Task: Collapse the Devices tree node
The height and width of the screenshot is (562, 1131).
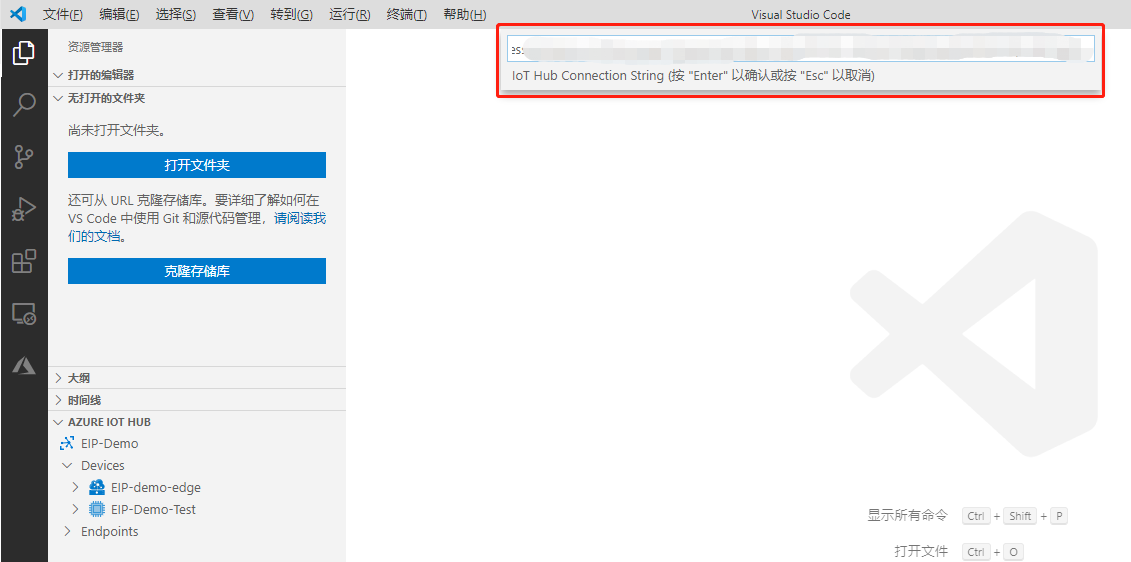Action: (68, 465)
